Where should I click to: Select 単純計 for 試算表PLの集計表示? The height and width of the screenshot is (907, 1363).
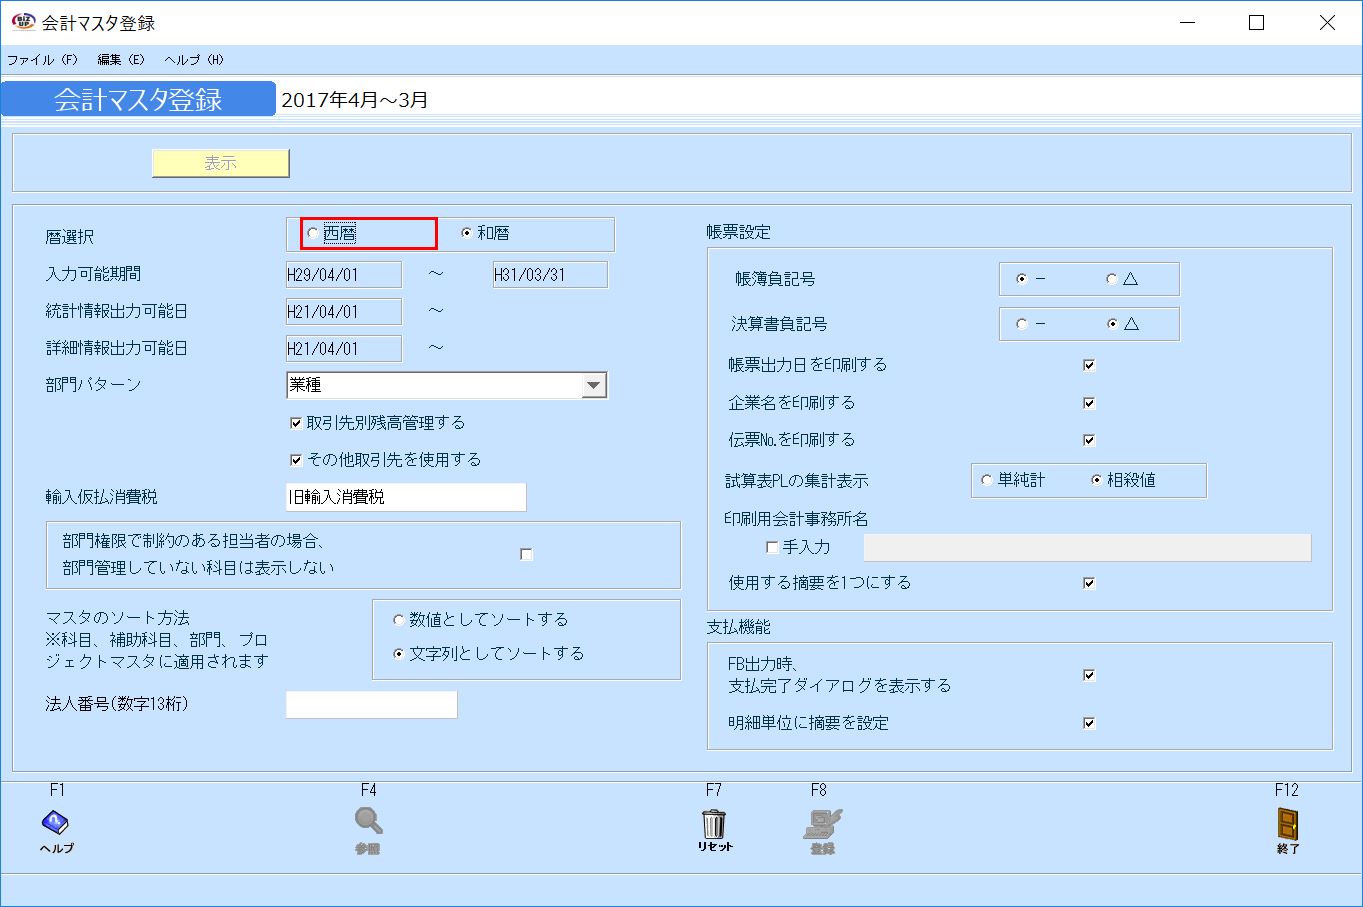[986, 480]
